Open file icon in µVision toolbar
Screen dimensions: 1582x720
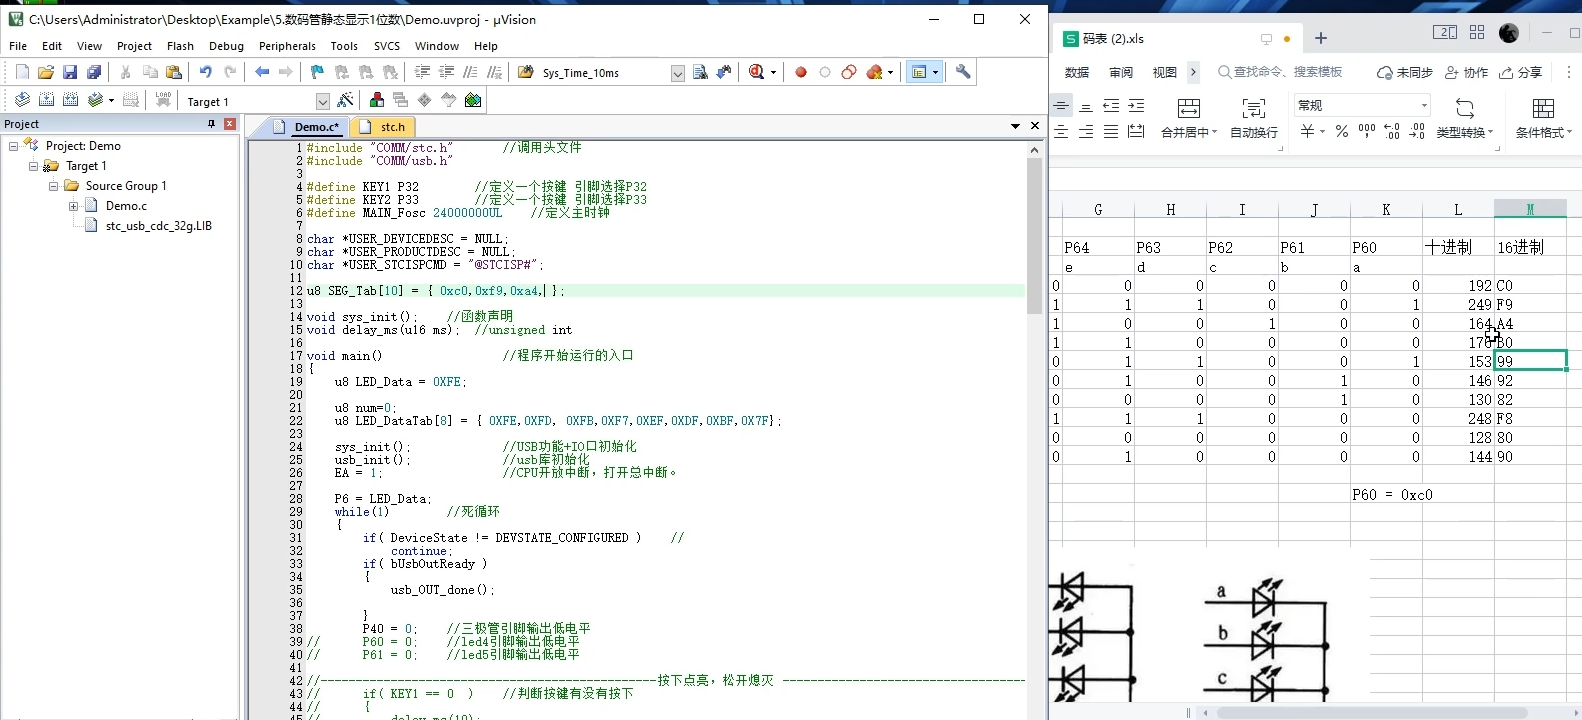coord(46,72)
